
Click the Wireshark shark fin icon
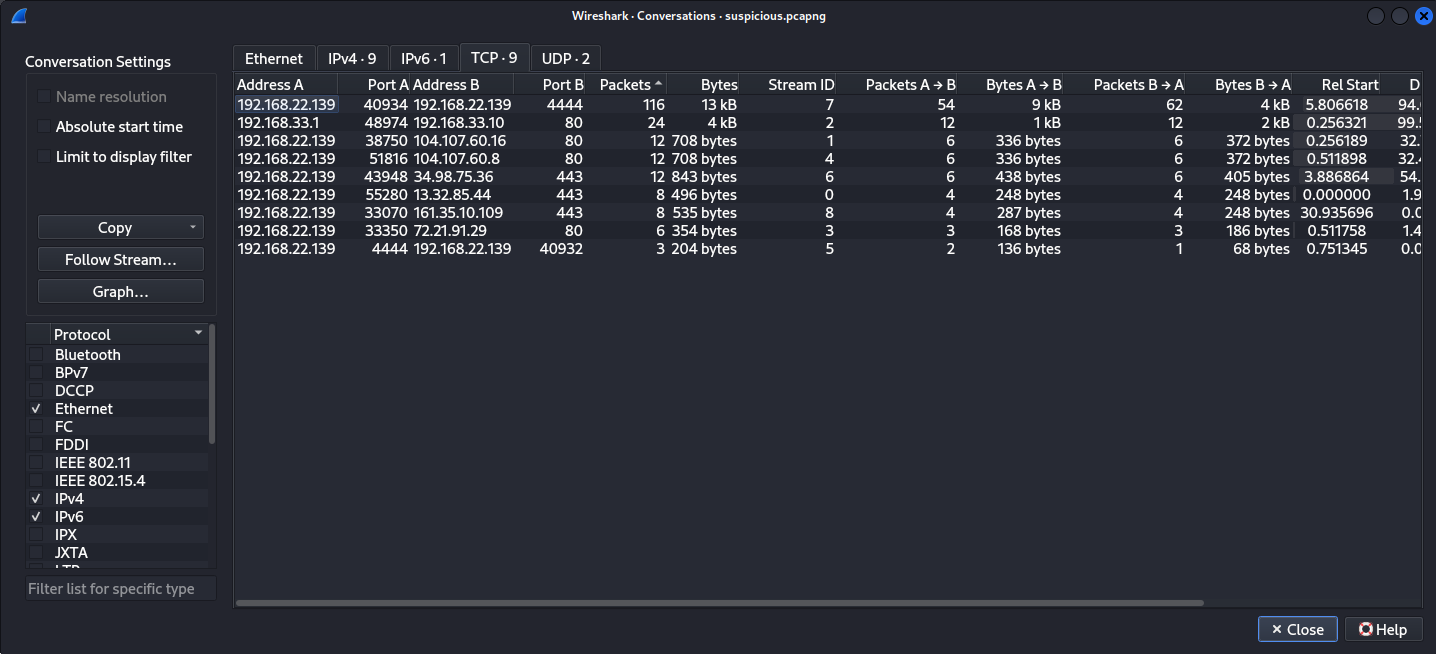point(19,16)
